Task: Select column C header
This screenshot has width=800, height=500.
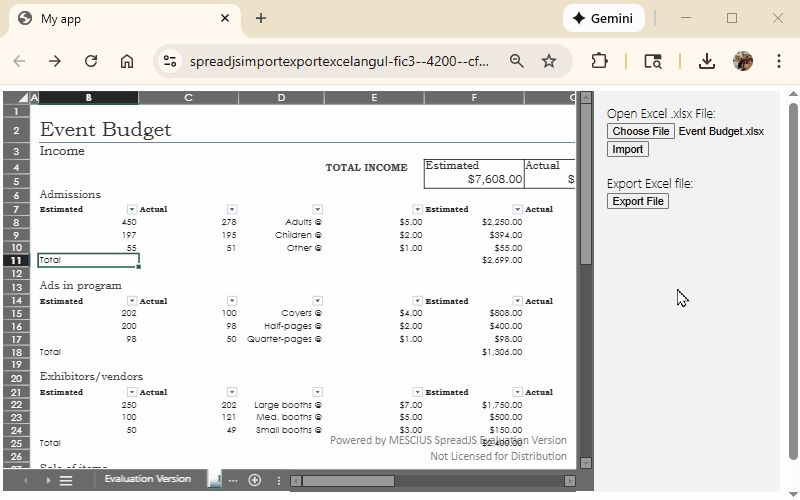Action: (188, 97)
